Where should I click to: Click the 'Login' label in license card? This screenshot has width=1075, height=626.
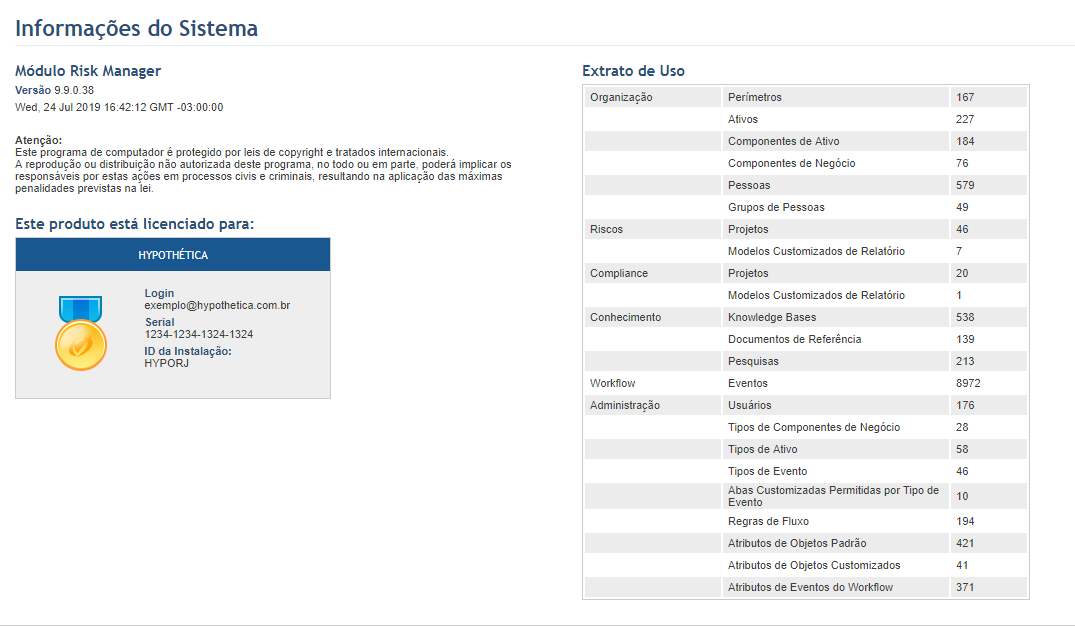point(159,293)
